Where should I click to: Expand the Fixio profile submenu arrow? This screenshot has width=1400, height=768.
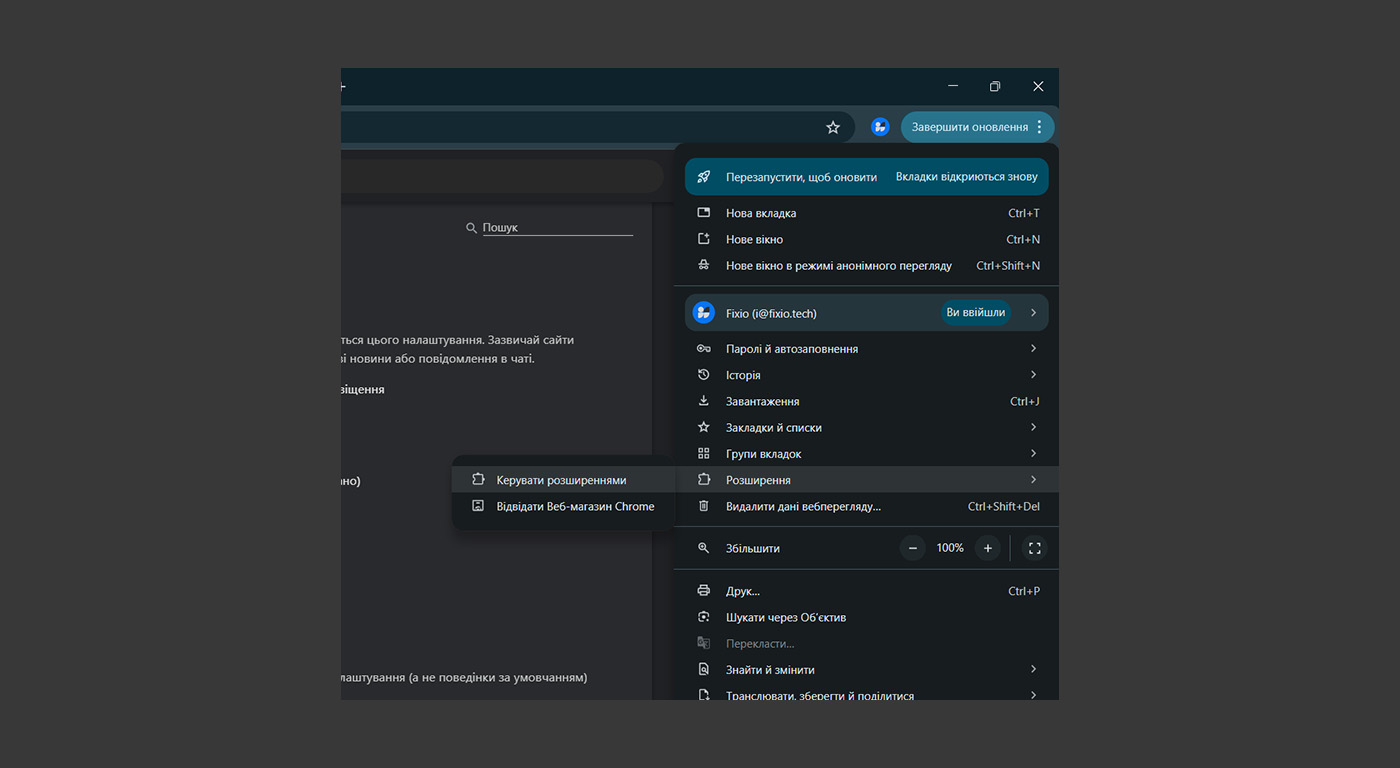[1033, 313]
